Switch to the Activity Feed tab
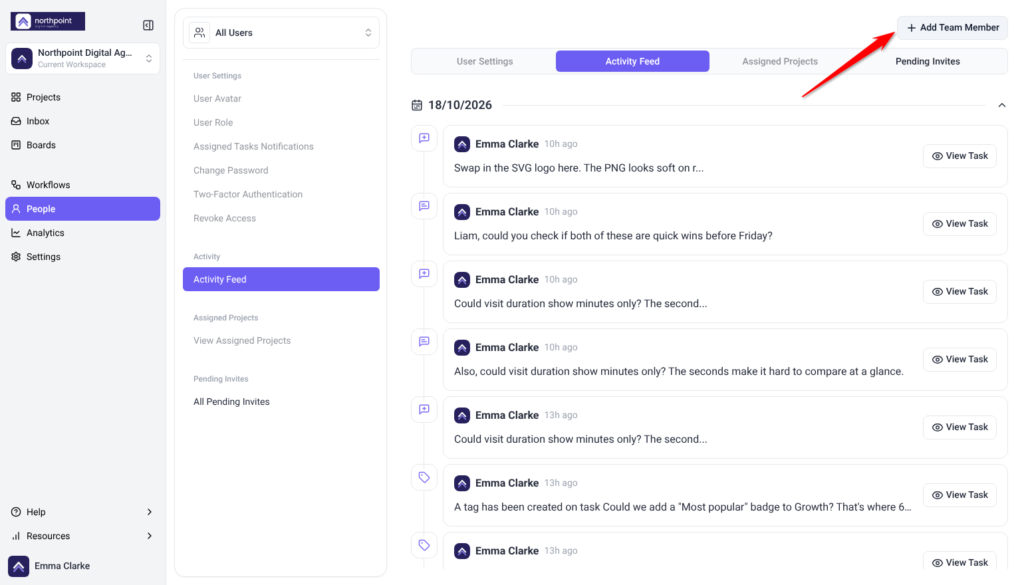This screenshot has height=585, width=1024. [x=632, y=61]
